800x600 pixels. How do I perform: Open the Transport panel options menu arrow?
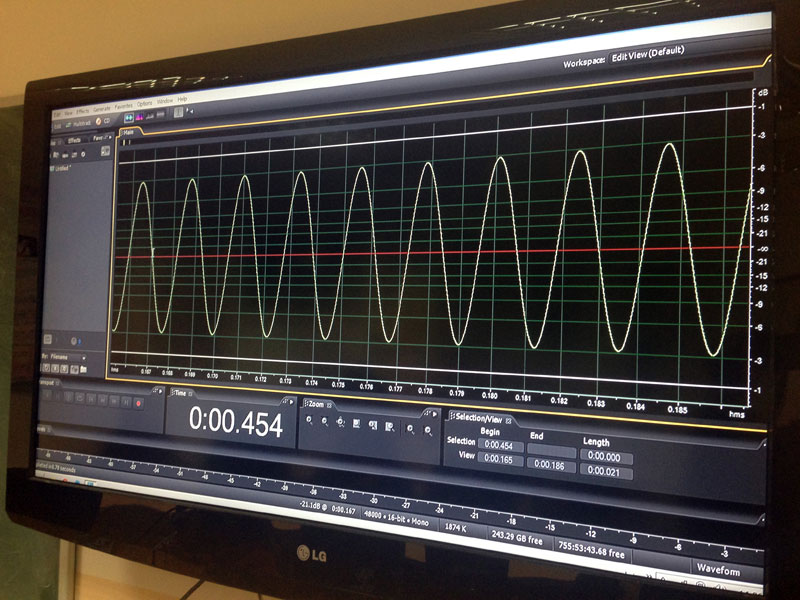(x=161, y=392)
